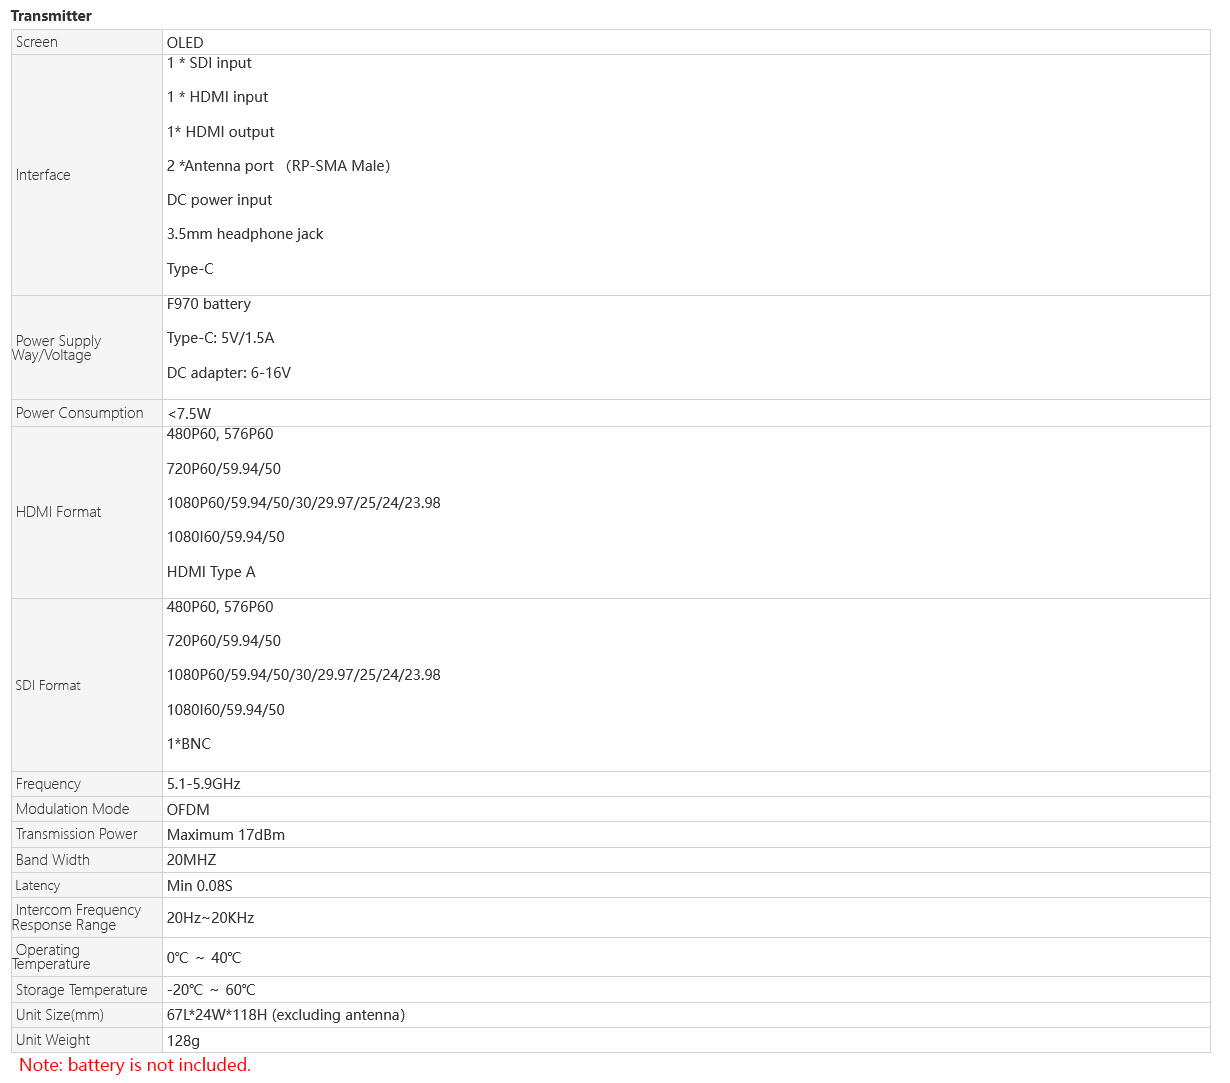This screenshot has height=1083, width=1230.
Task: Click the "2 *Antenna port (RP-SMA Male)" line
Action: pyautogui.click(x=278, y=166)
